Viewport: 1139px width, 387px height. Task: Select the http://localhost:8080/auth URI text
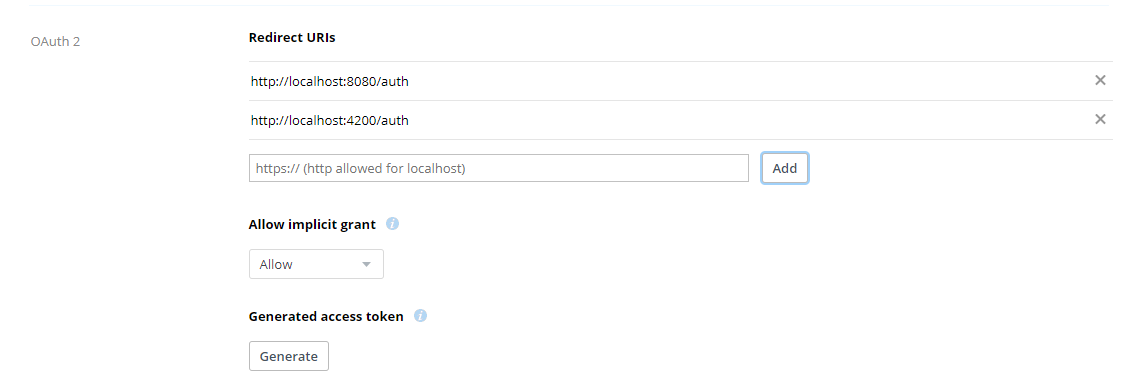pos(330,81)
